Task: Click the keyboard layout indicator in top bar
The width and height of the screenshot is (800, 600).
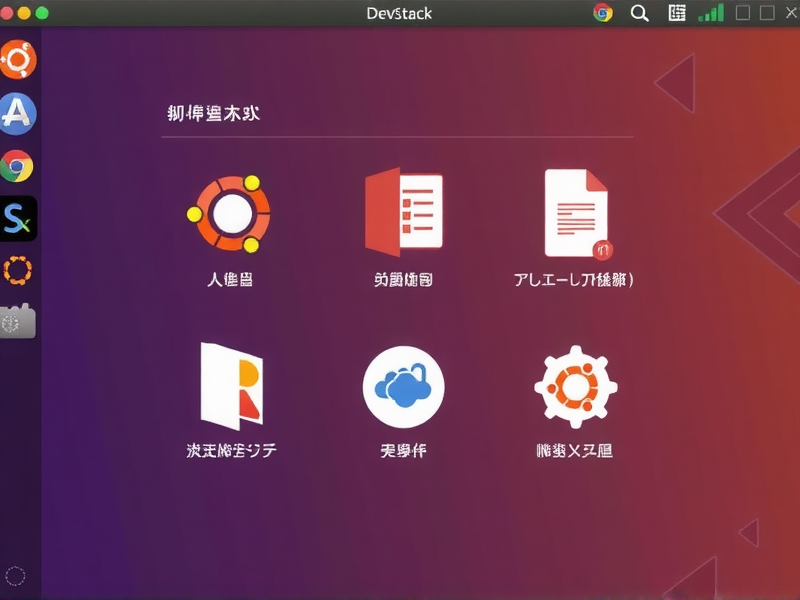Action: pos(676,13)
